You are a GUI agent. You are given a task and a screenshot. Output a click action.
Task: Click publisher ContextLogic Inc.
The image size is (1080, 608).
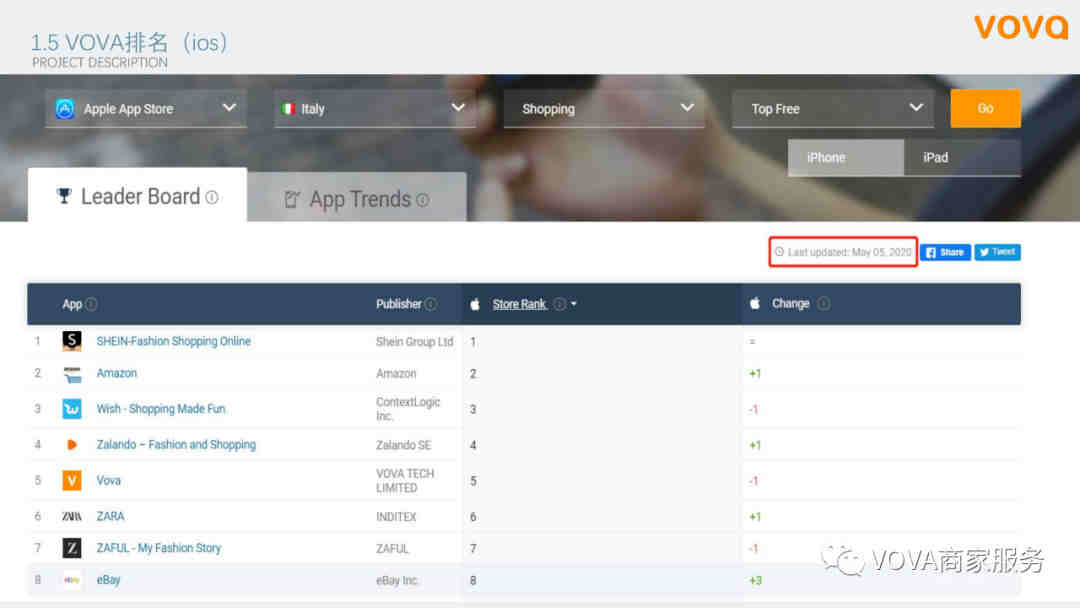tap(408, 409)
